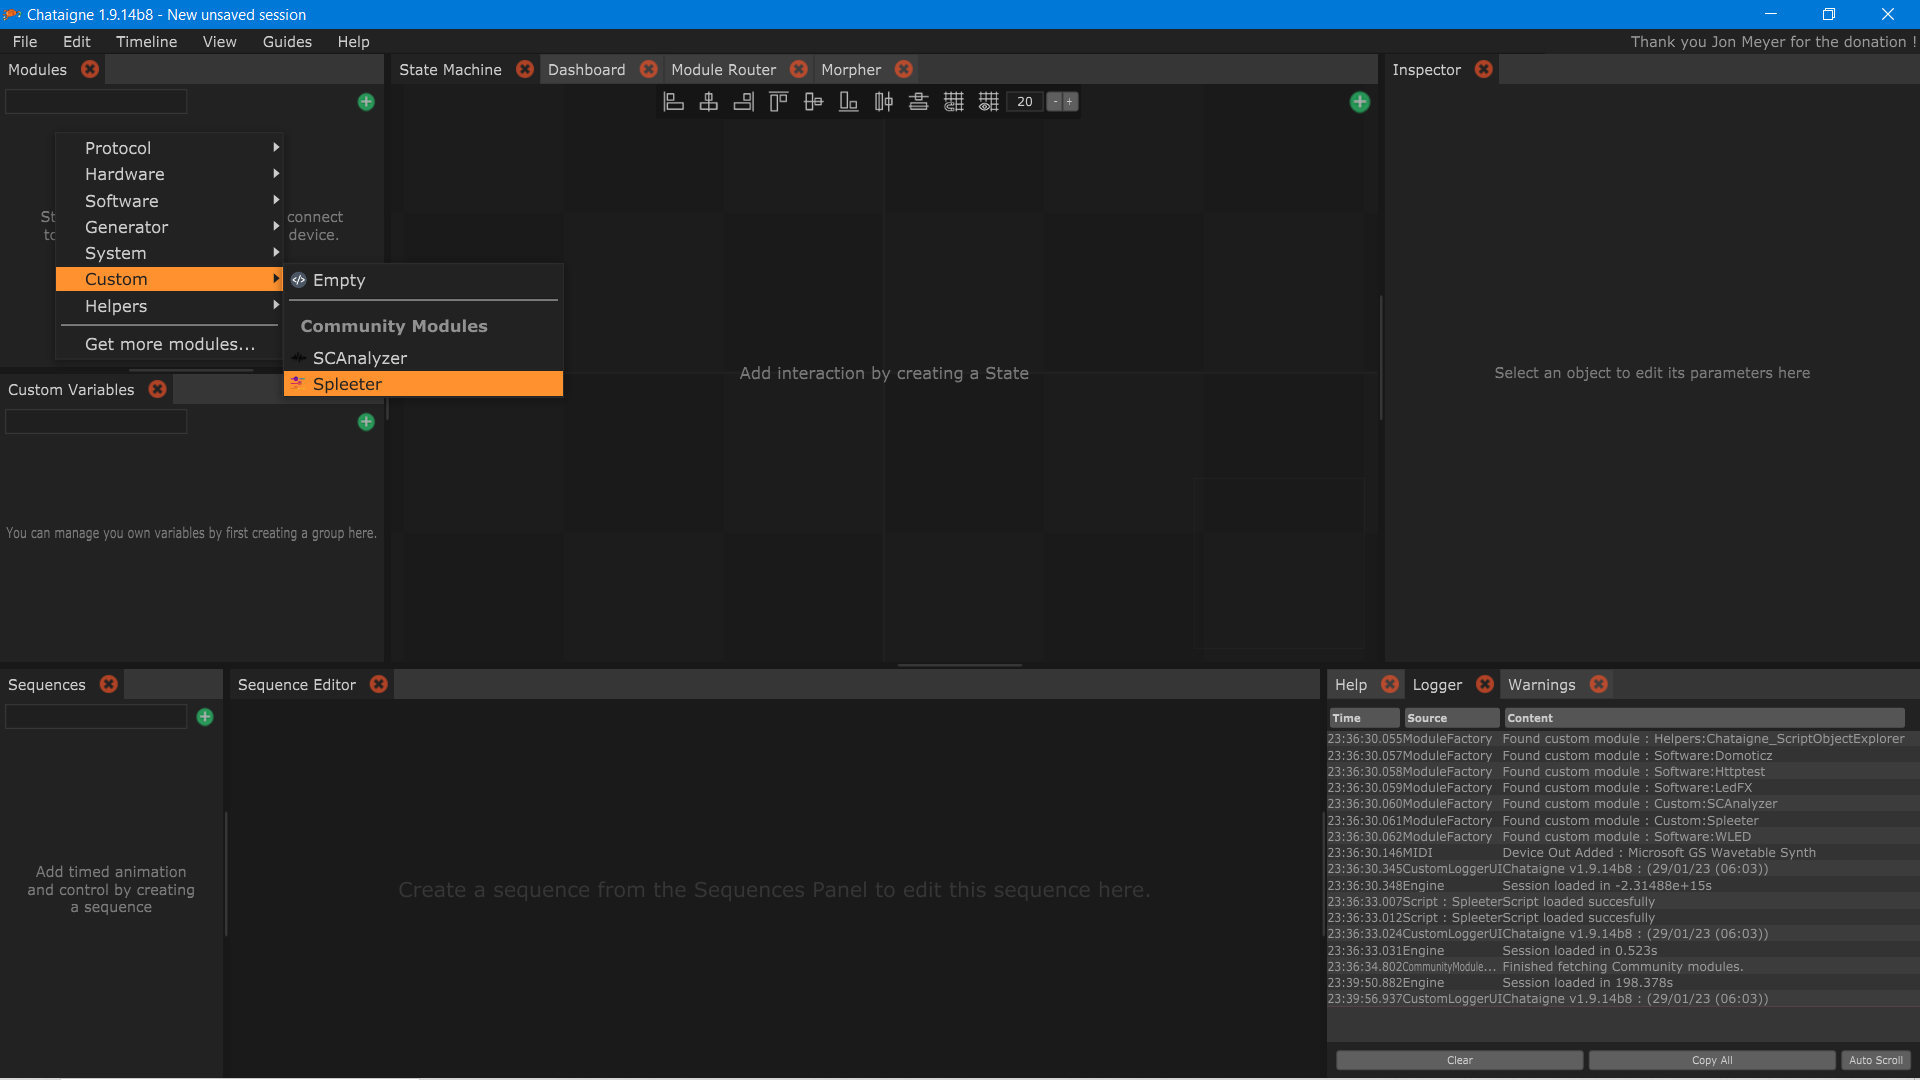Viewport: 1920px width, 1080px height.
Task: Clear the logger output
Action: click(x=1459, y=1060)
